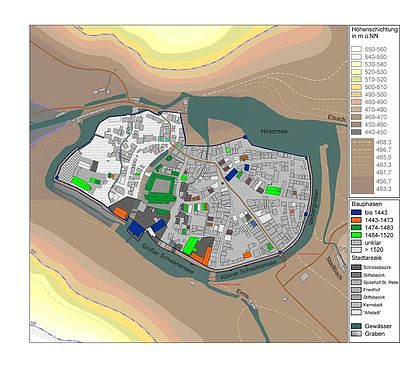The height and width of the screenshot is (367, 400).
Task: Click the 550-560 elevation legend swatch
Action: [x=357, y=49]
